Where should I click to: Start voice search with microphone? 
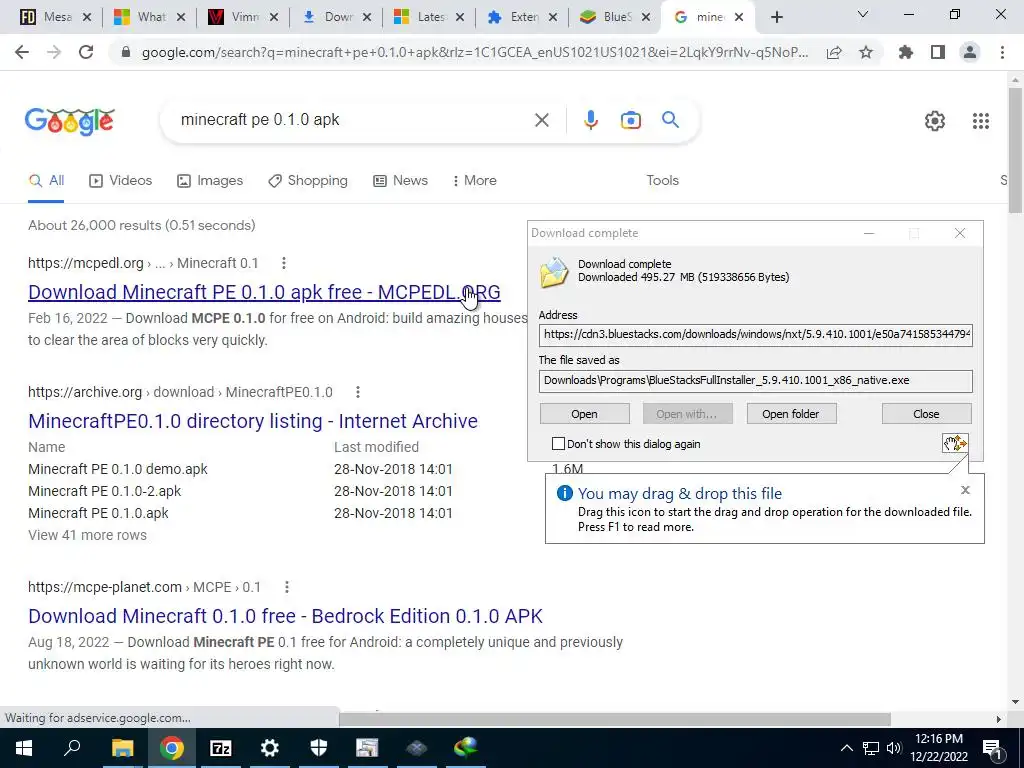pos(590,120)
